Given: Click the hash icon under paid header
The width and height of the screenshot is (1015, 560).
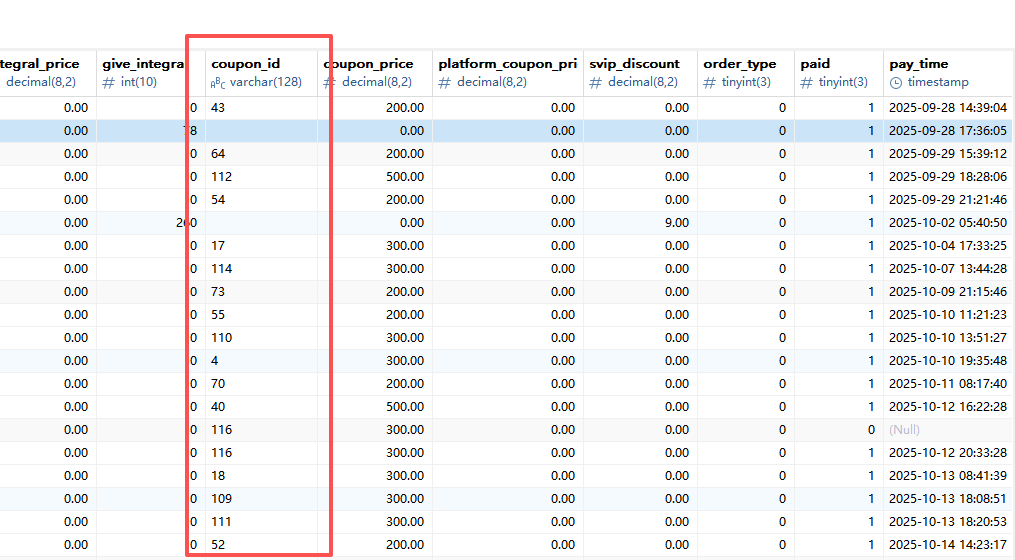Looking at the screenshot, I should click(807, 83).
